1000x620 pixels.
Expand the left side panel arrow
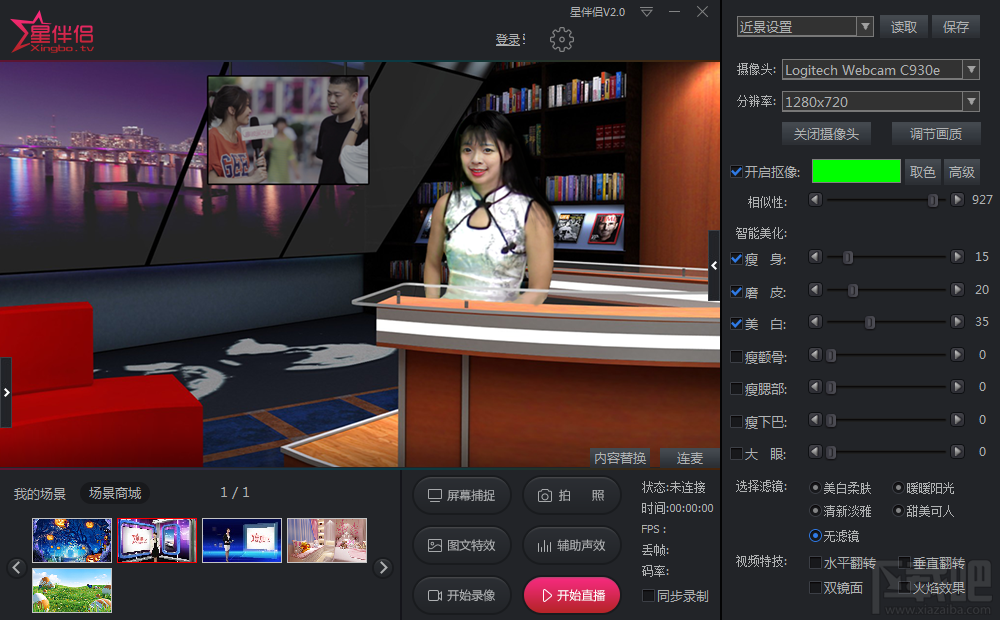(6, 392)
